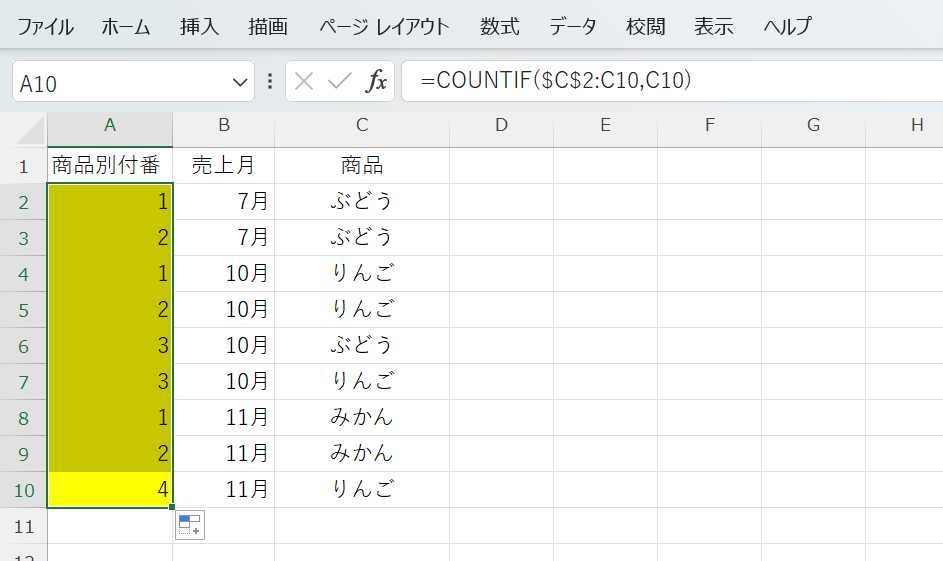Select the 商品別付番 header cell
This screenshot has width=943, height=561.
point(110,165)
